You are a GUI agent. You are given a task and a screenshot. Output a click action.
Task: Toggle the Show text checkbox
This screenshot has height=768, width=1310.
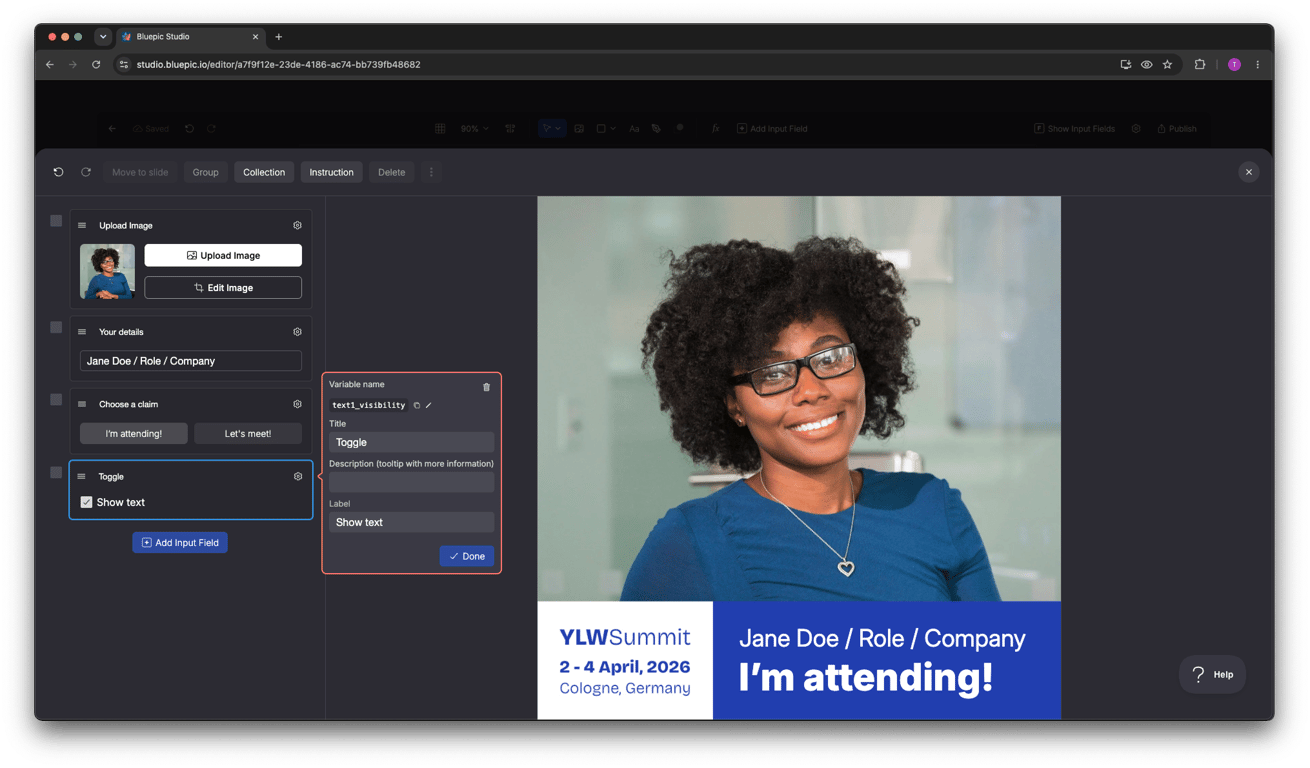click(86, 502)
